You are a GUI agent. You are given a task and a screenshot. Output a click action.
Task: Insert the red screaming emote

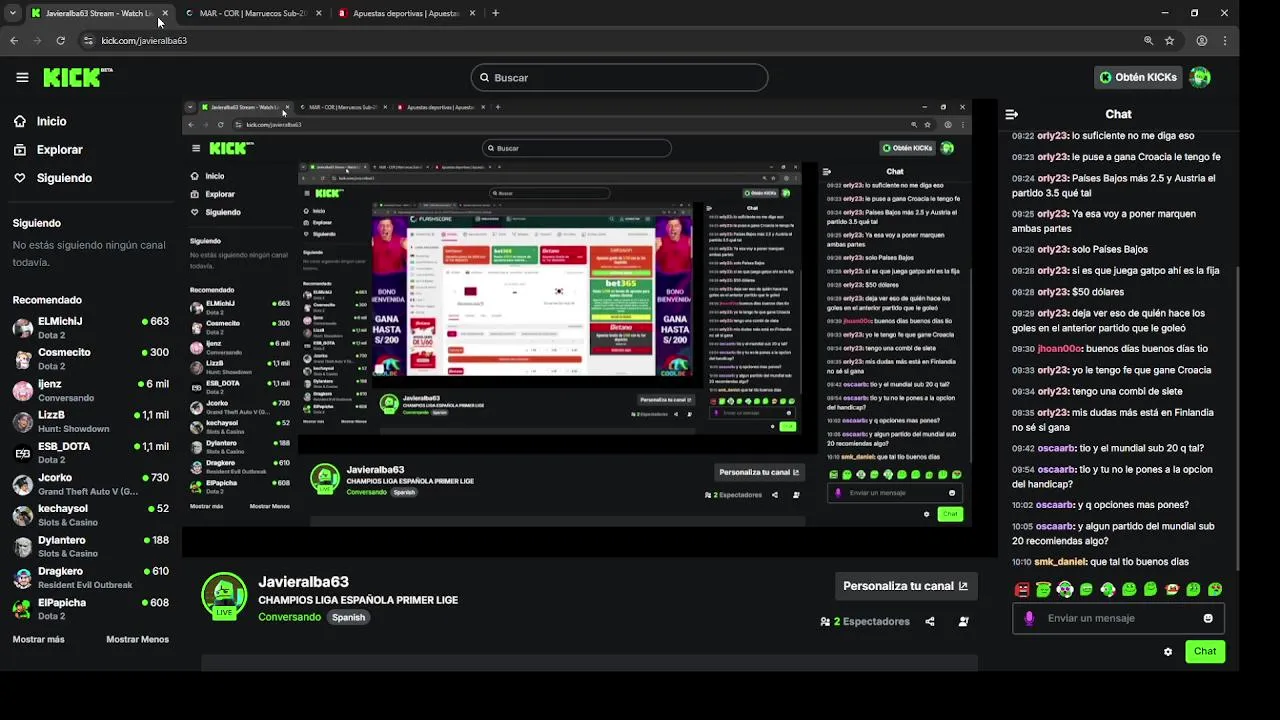click(1022, 590)
